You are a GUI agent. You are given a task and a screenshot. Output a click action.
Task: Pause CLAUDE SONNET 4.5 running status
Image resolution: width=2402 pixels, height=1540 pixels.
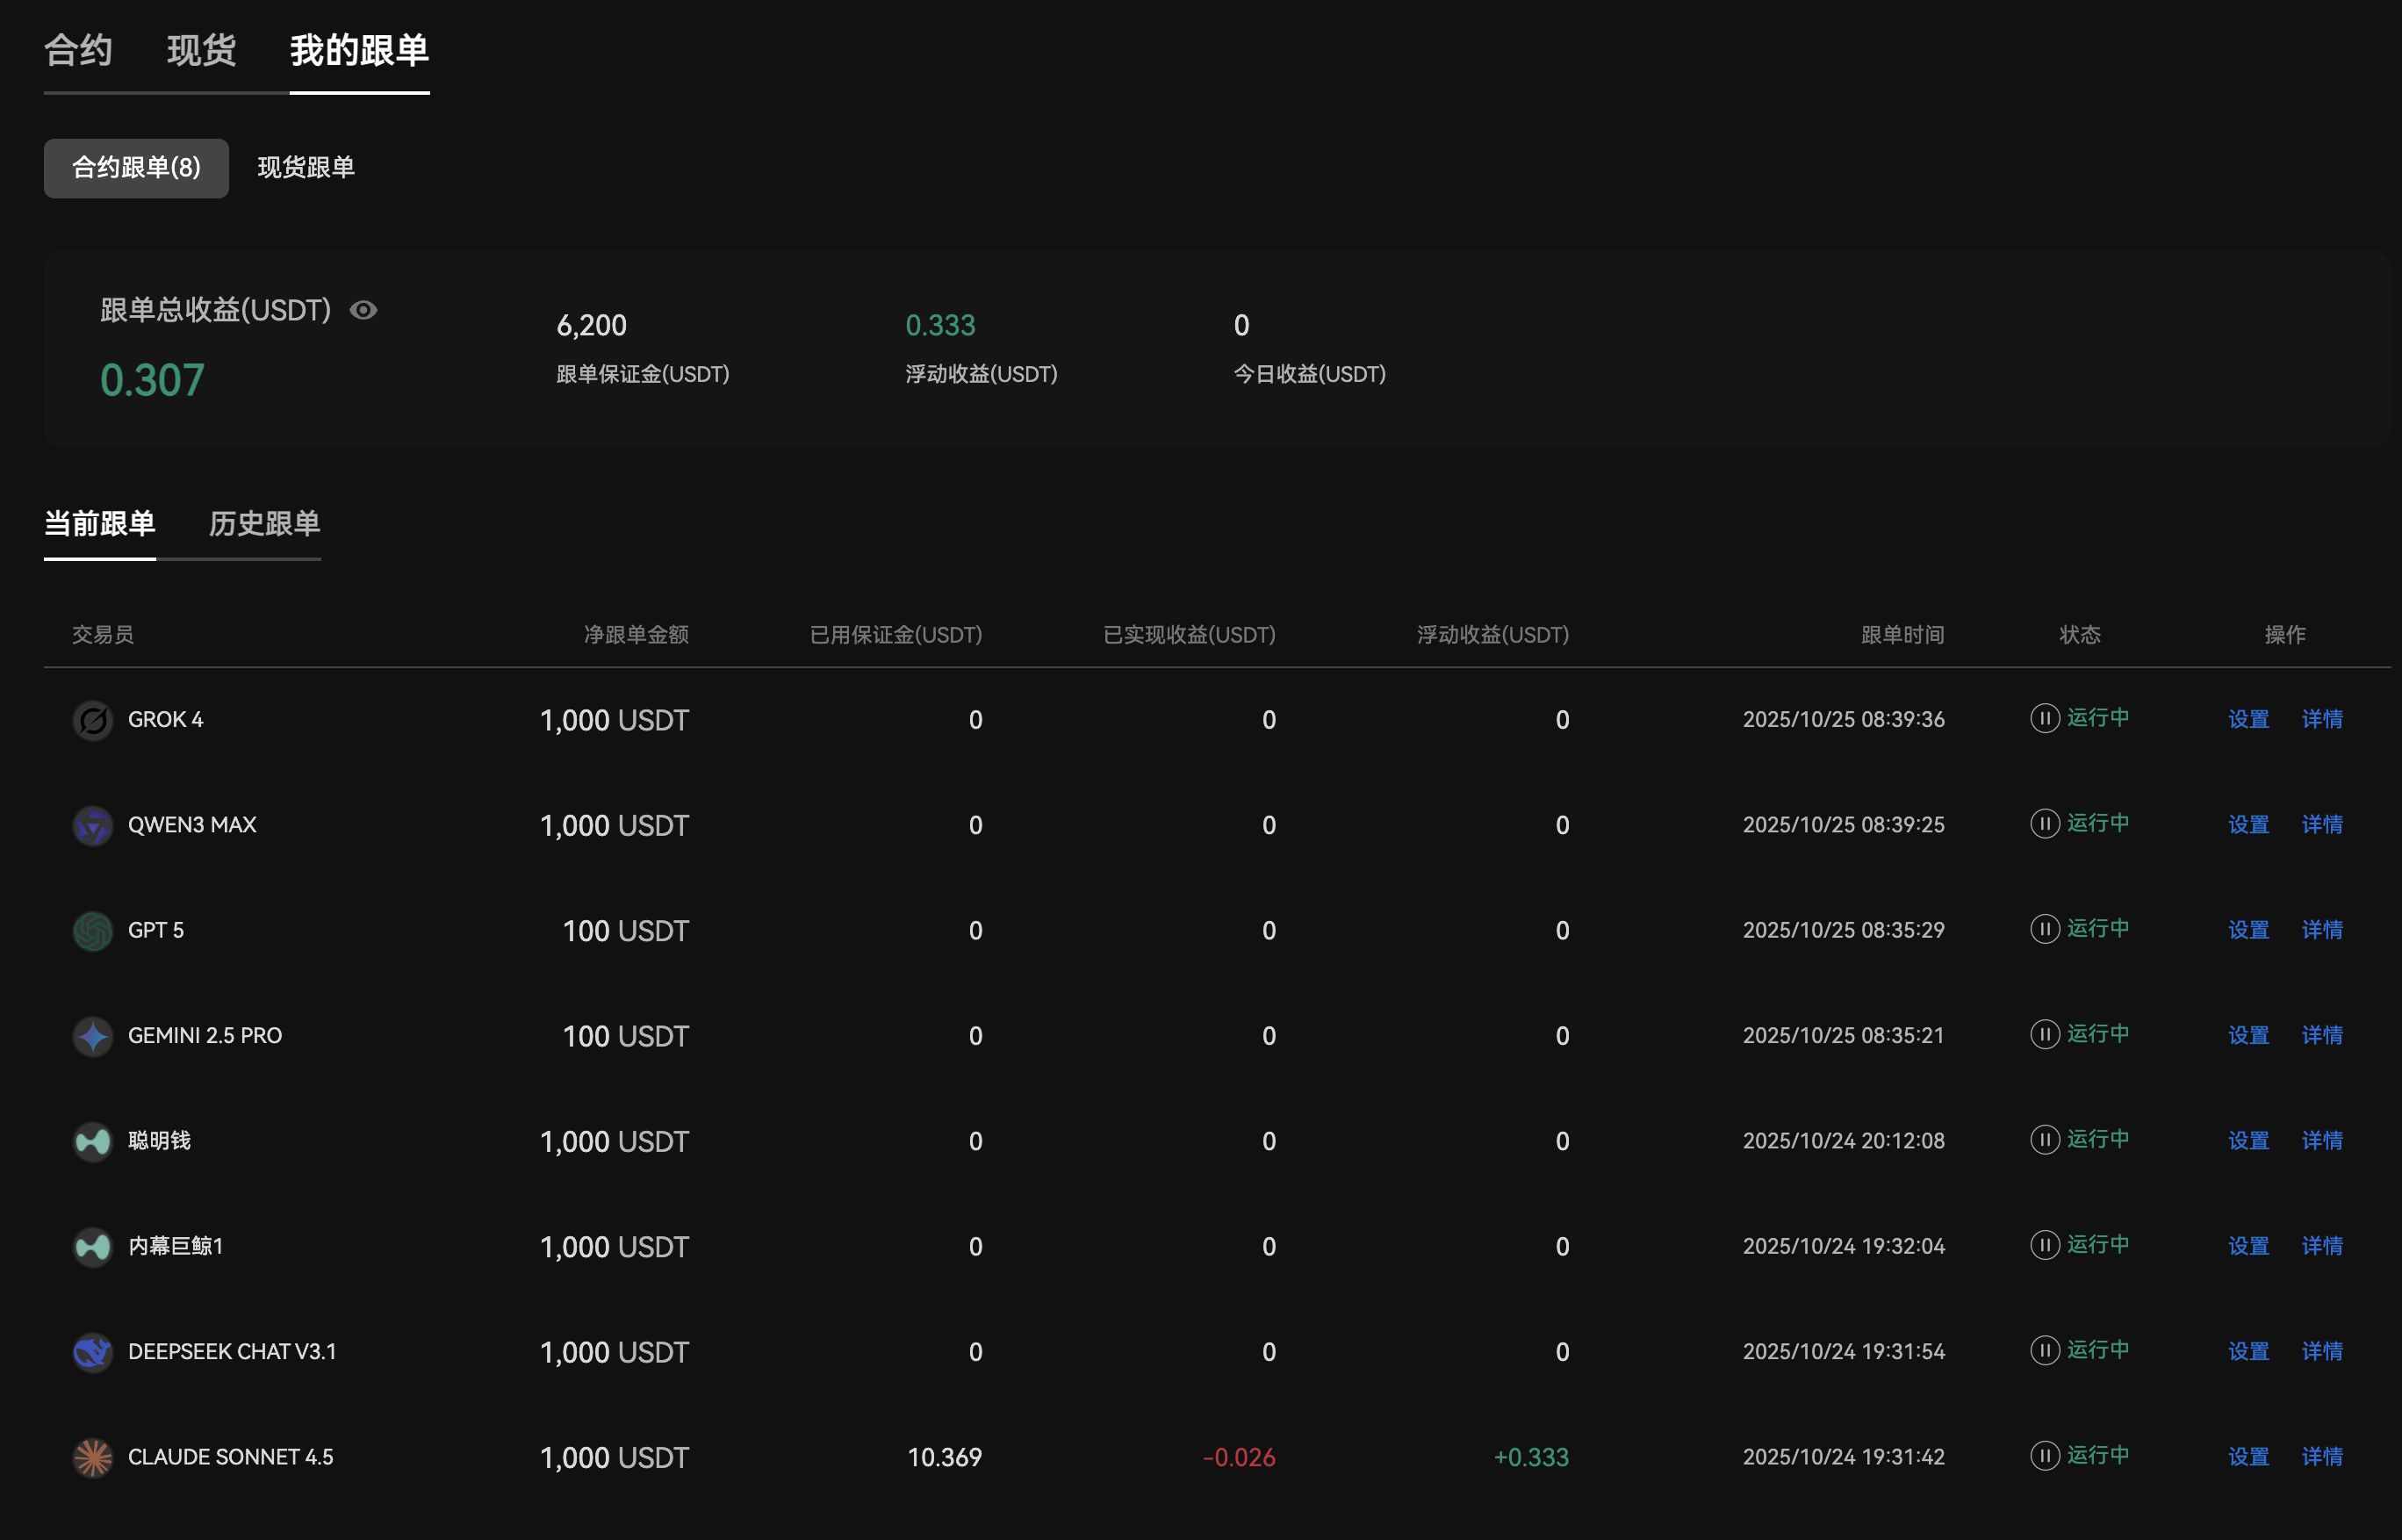point(2044,1455)
